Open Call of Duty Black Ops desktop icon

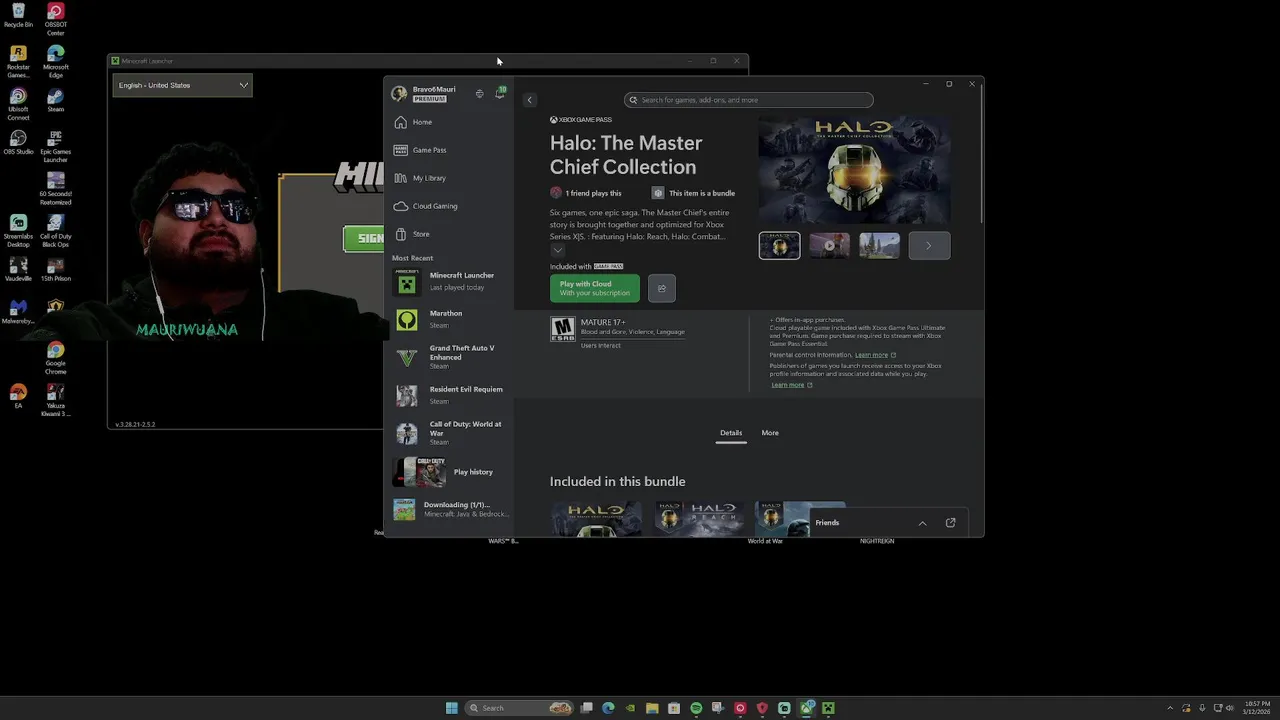pyautogui.click(x=56, y=230)
